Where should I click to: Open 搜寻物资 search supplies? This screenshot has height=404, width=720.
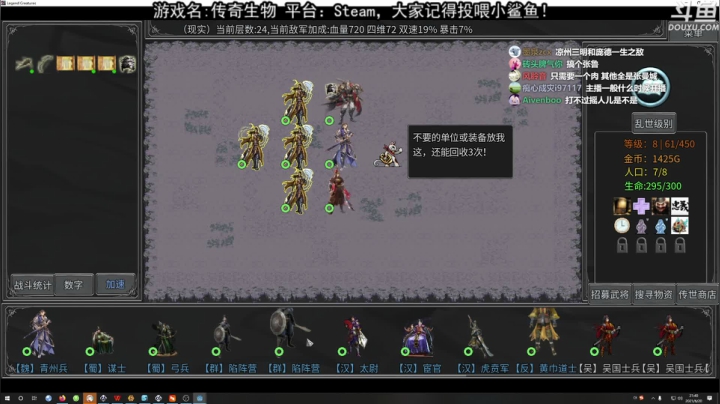click(653, 295)
